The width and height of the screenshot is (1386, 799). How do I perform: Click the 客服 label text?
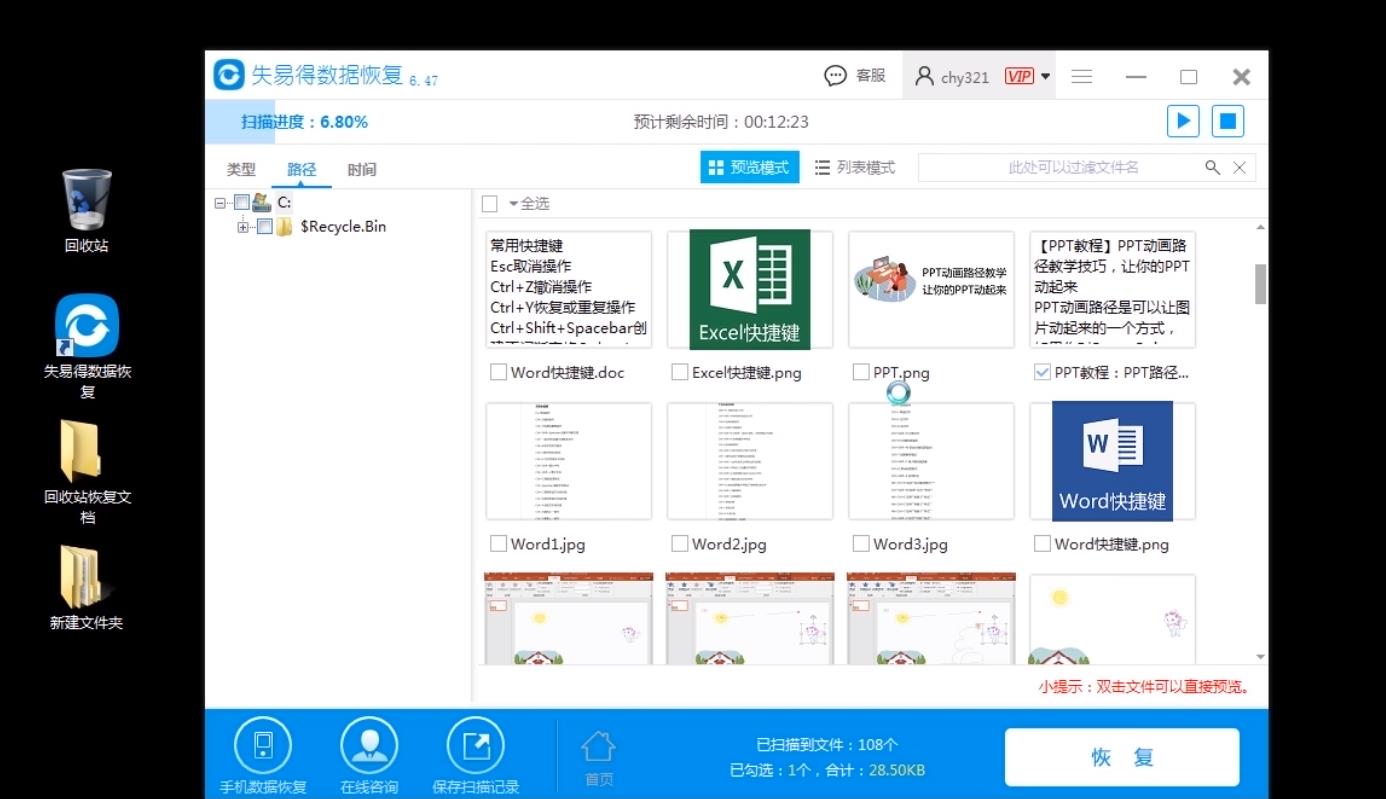(871, 76)
